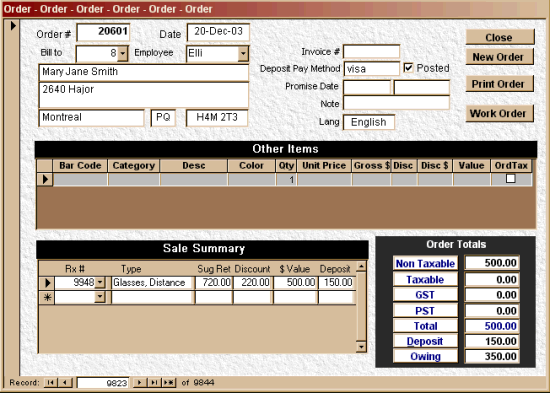Screen dimensions: 550x393
Task: Open the Bill to dropdown
Action: 122,54
